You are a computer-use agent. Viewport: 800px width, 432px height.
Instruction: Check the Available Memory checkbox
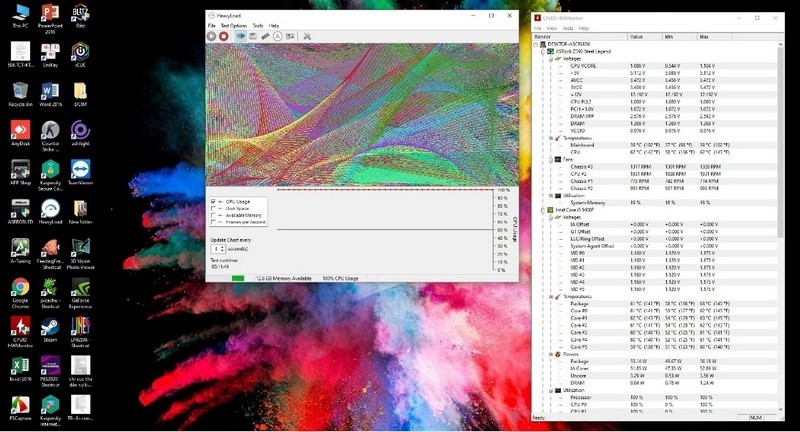click(x=214, y=215)
